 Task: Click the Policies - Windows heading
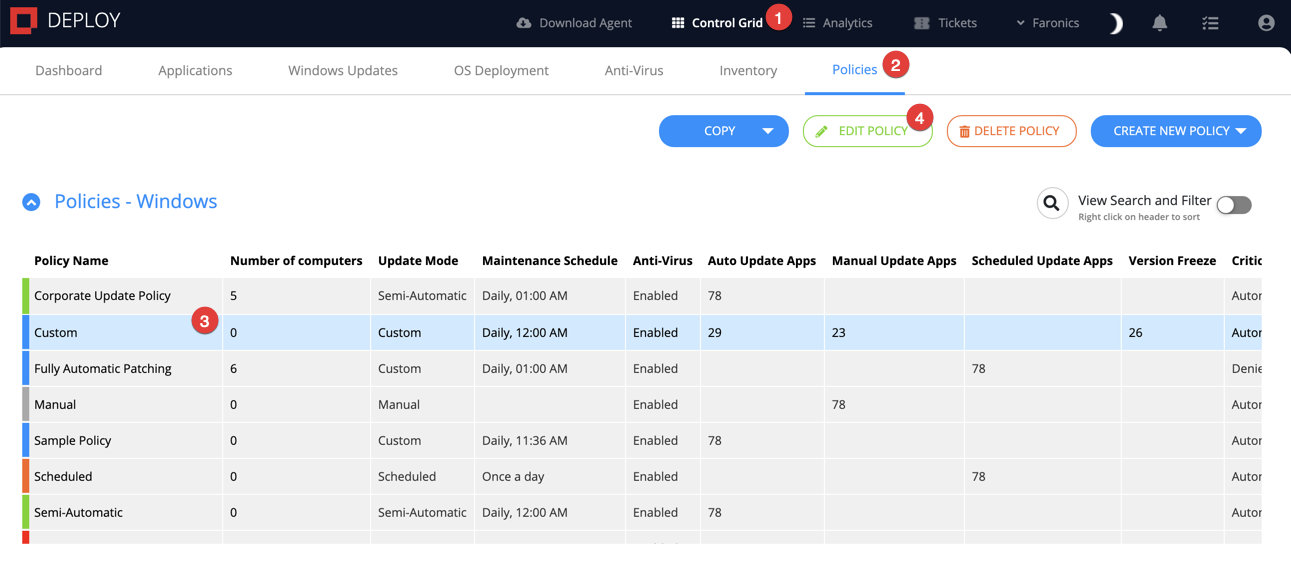pyautogui.click(x=136, y=201)
